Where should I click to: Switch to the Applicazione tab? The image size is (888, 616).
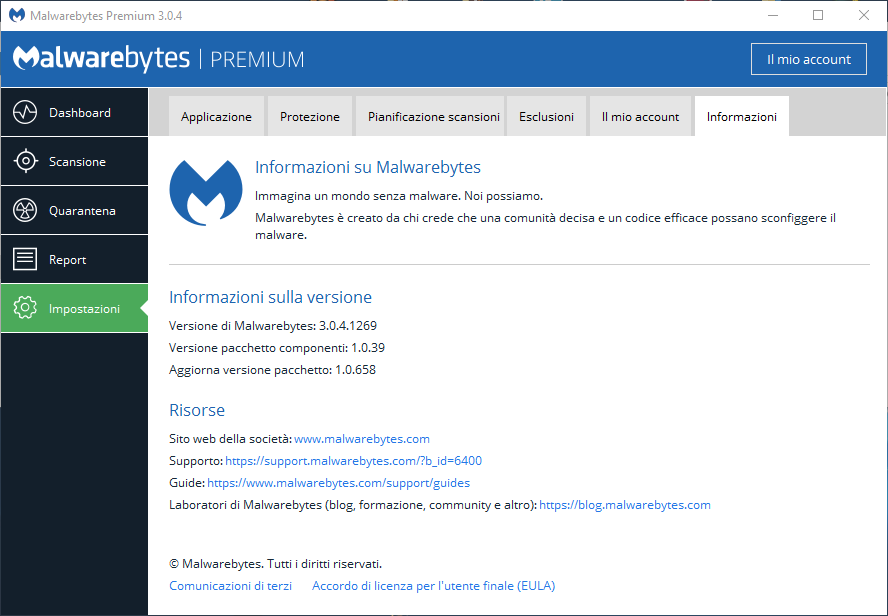(x=216, y=117)
